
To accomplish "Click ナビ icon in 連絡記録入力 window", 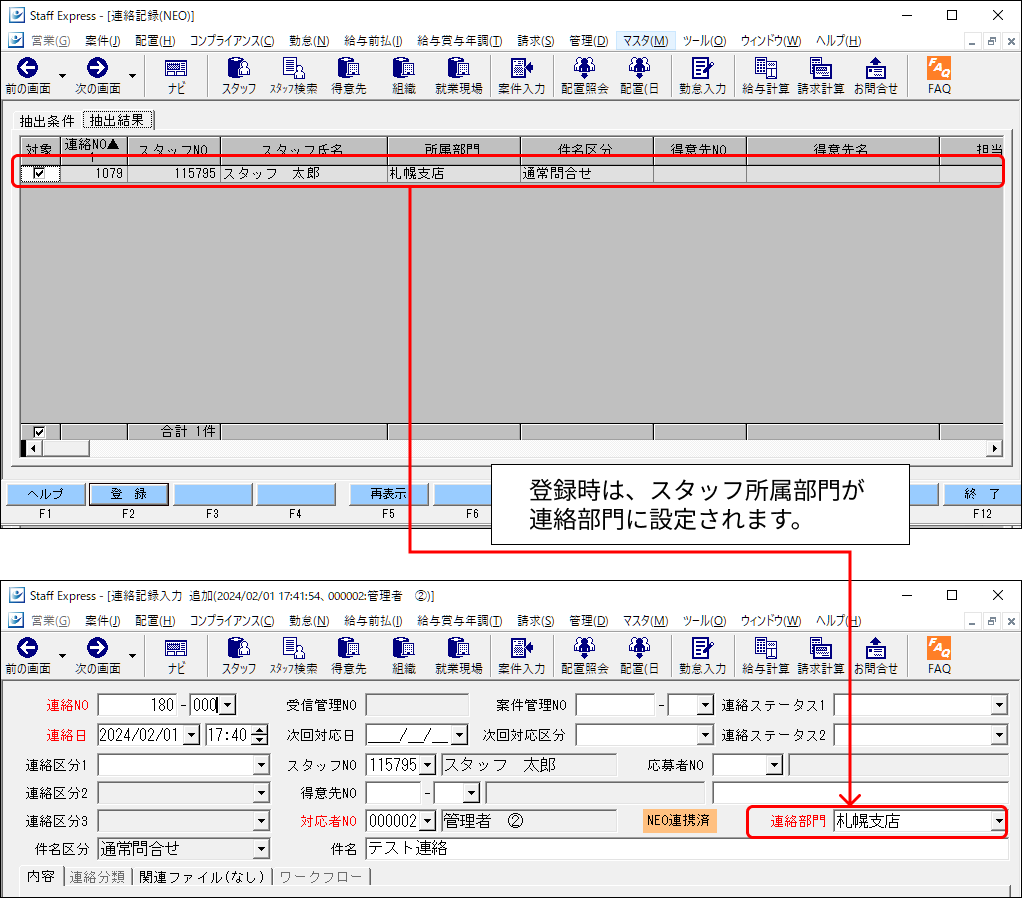I will tap(176, 656).
